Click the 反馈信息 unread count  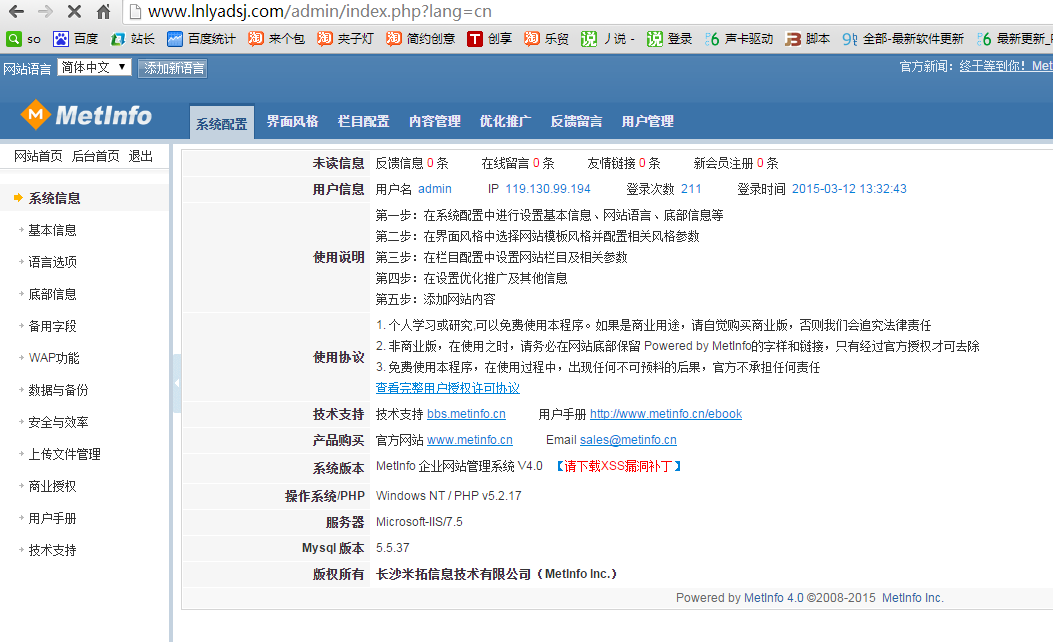pyautogui.click(x=430, y=163)
